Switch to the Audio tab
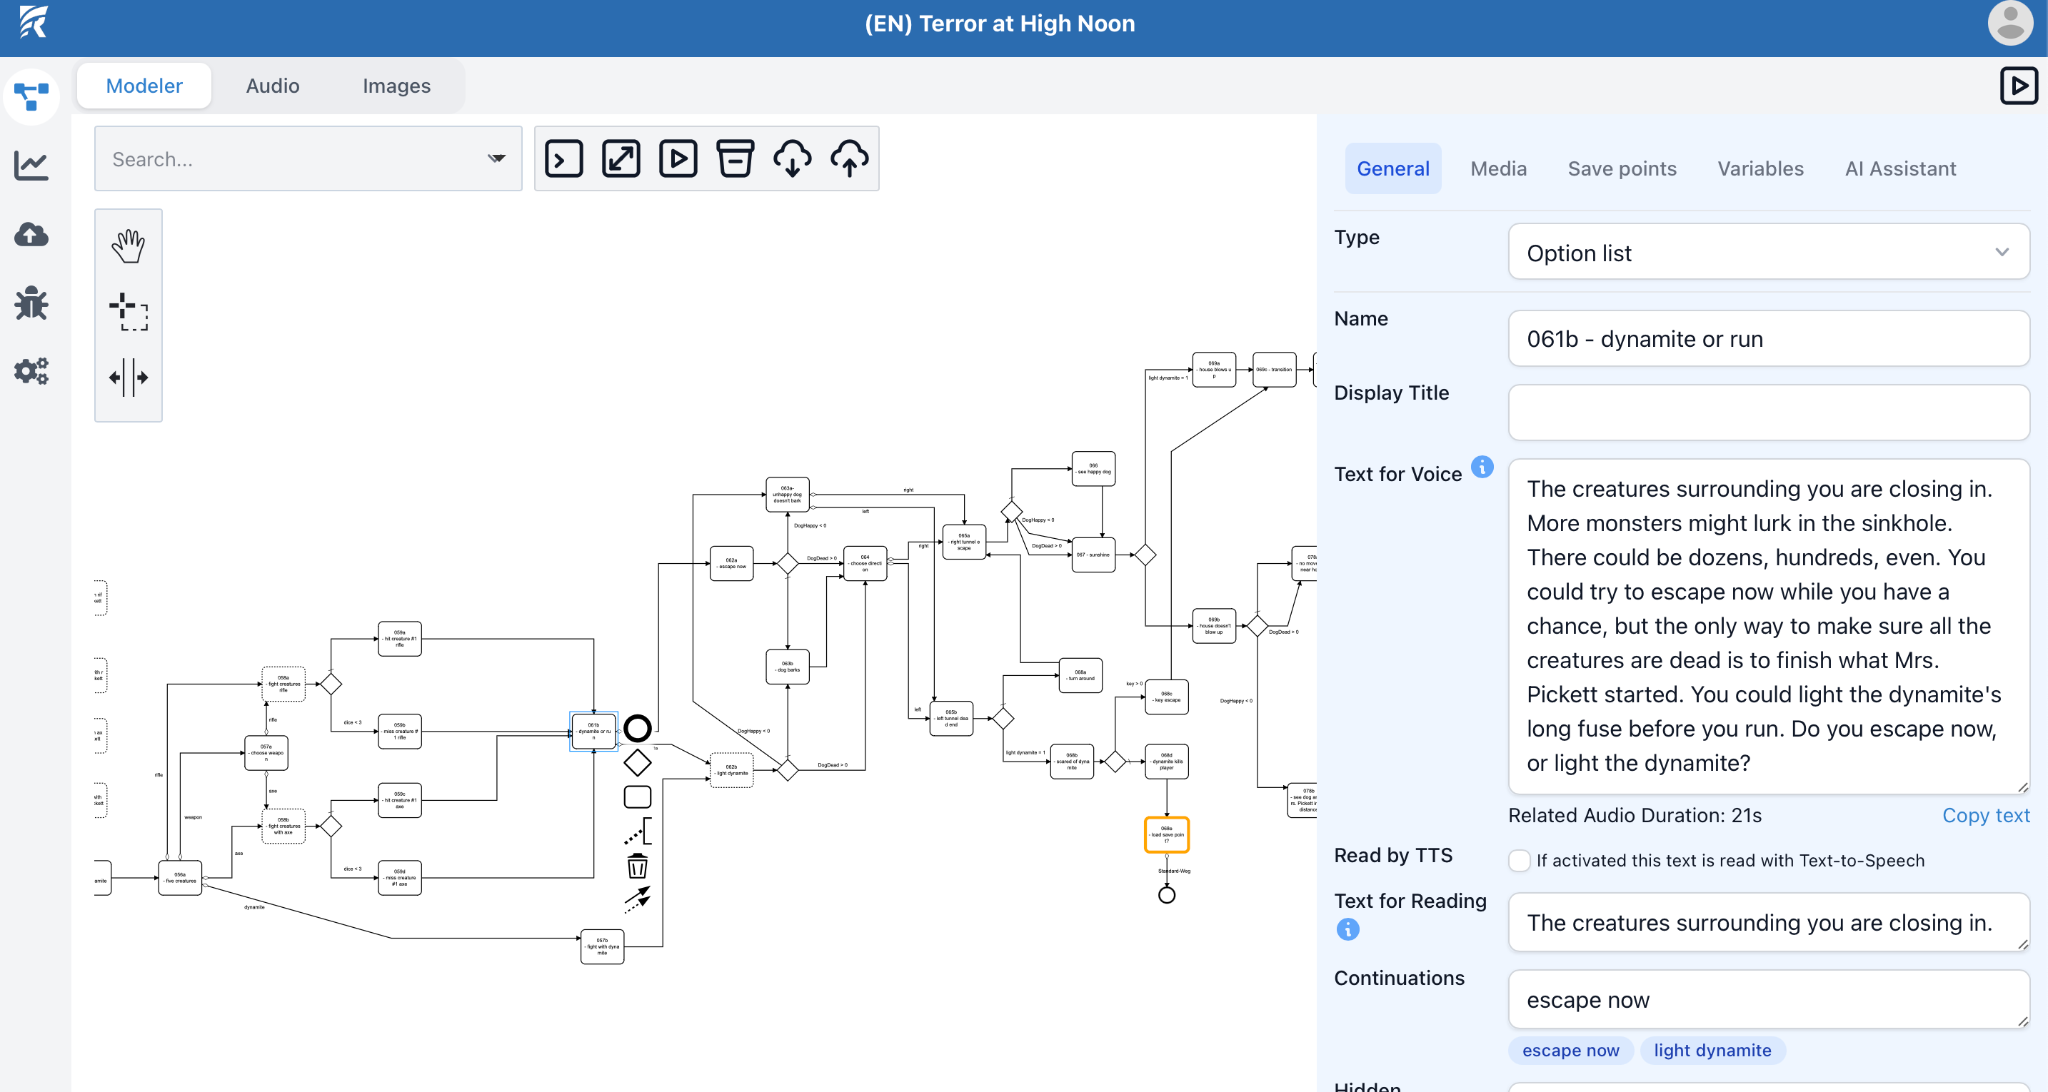The image size is (2048, 1092). coord(273,86)
